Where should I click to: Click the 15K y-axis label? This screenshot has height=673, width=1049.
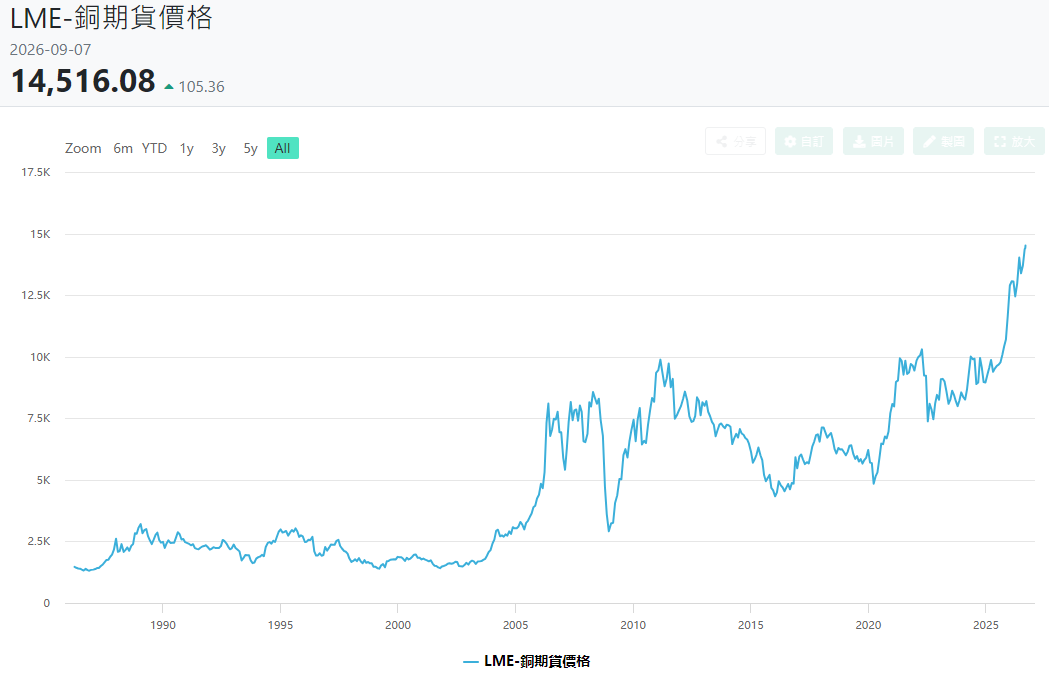pyautogui.click(x=40, y=234)
